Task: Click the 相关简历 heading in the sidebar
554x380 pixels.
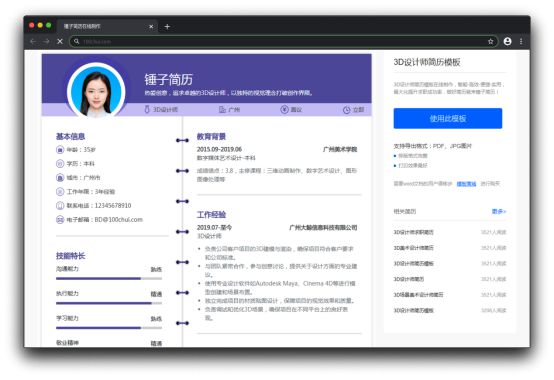Action: coord(405,211)
